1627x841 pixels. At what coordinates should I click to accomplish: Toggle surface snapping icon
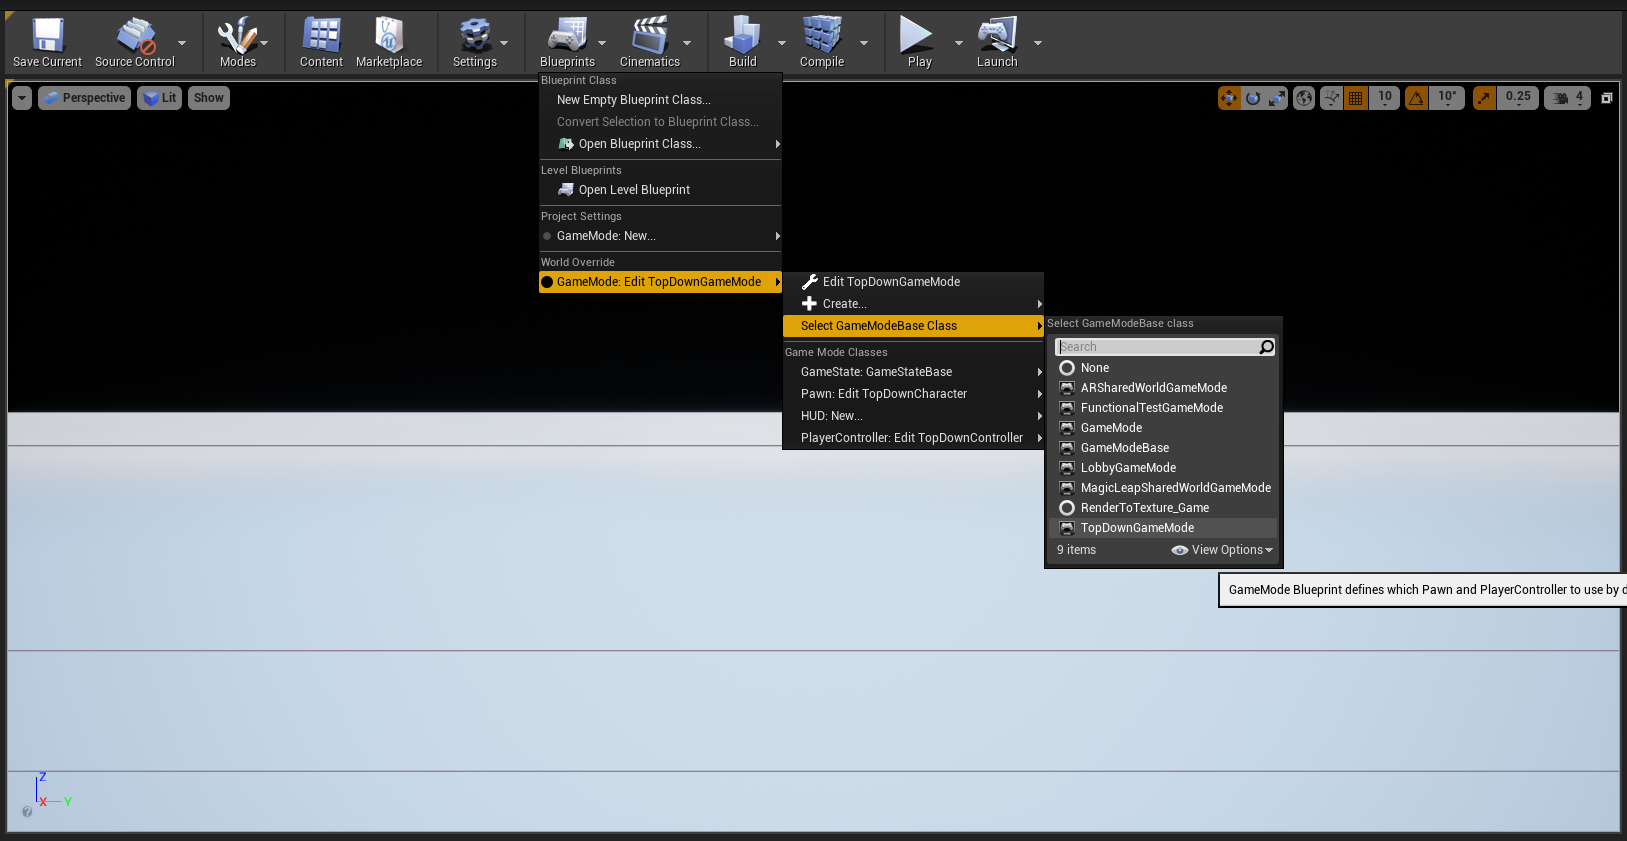point(1331,98)
